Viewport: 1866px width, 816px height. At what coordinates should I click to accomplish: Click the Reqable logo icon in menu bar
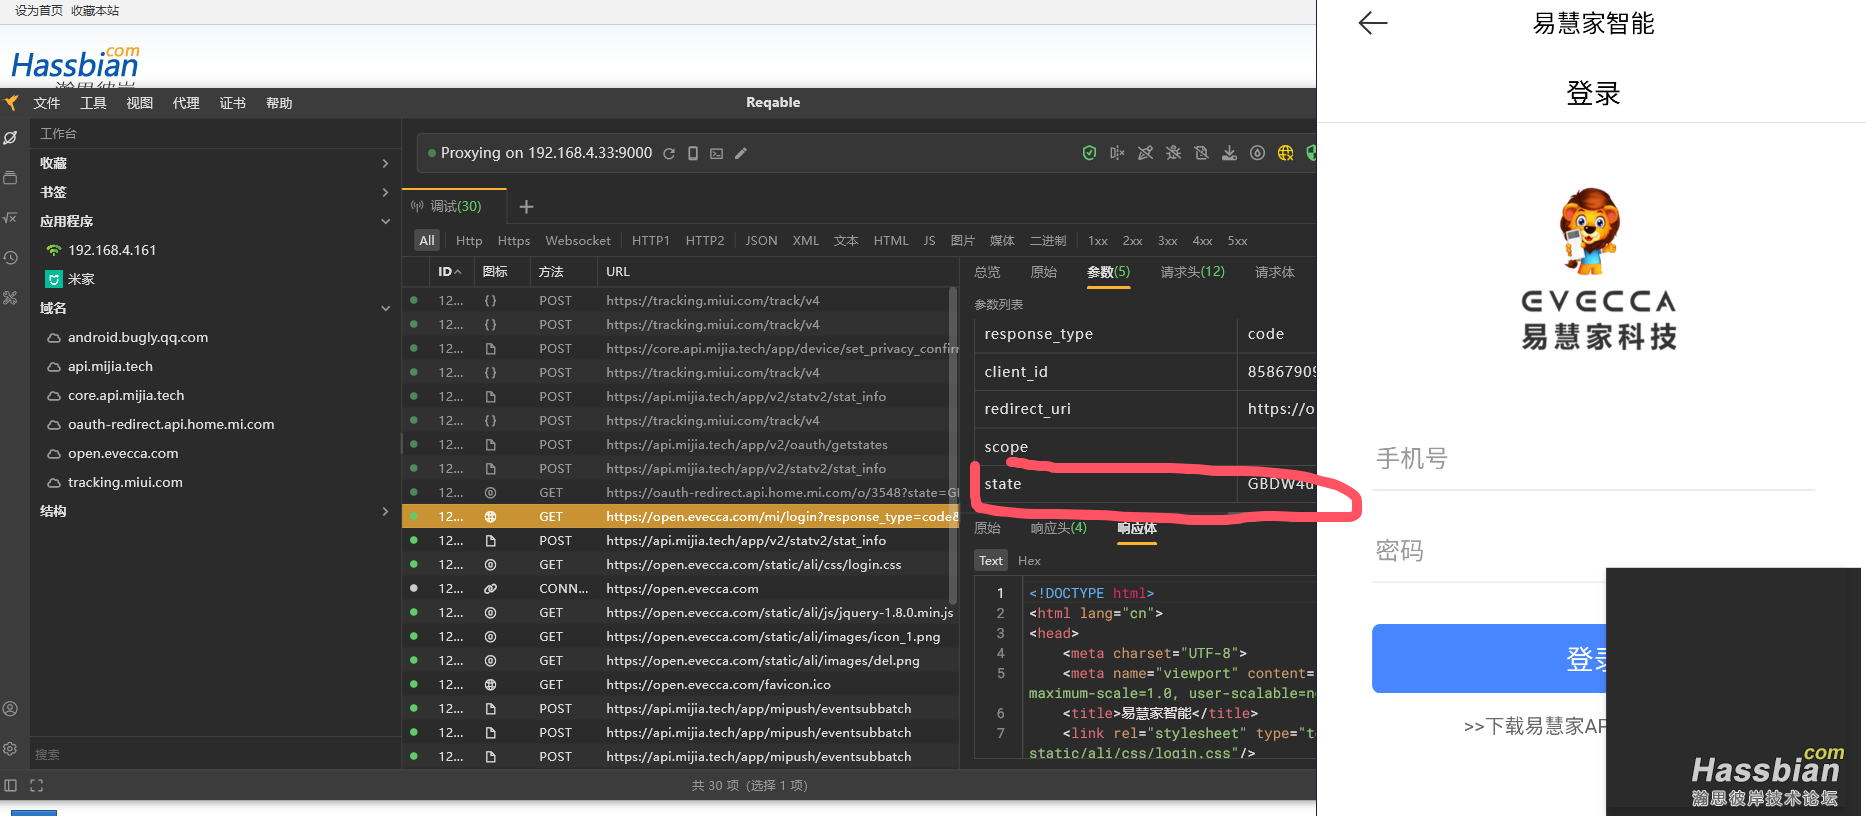pos(11,103)
